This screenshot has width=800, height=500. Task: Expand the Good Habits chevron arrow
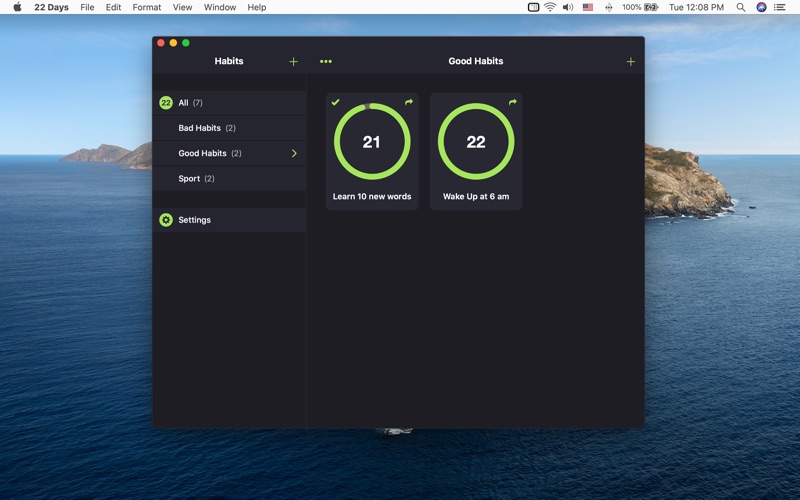(x=294, y=153)
